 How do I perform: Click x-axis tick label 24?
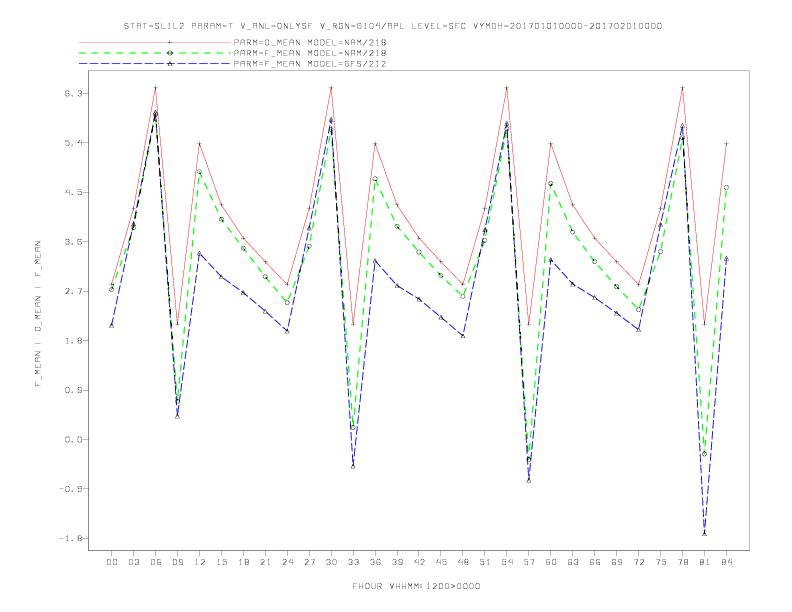point(287,562)
